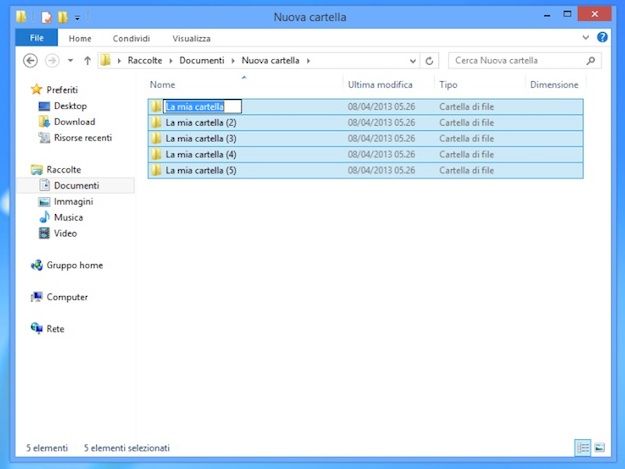Click the quick access New folder icon
Screen dimensions: 625x469
coord(63,17)
